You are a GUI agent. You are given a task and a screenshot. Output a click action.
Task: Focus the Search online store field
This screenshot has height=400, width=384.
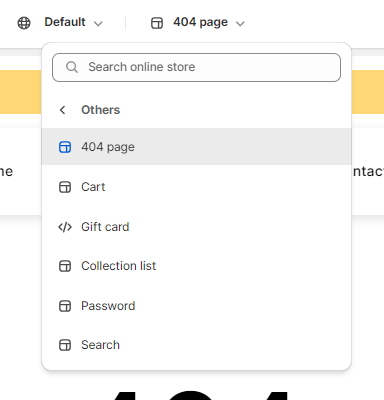click(196, 67)
